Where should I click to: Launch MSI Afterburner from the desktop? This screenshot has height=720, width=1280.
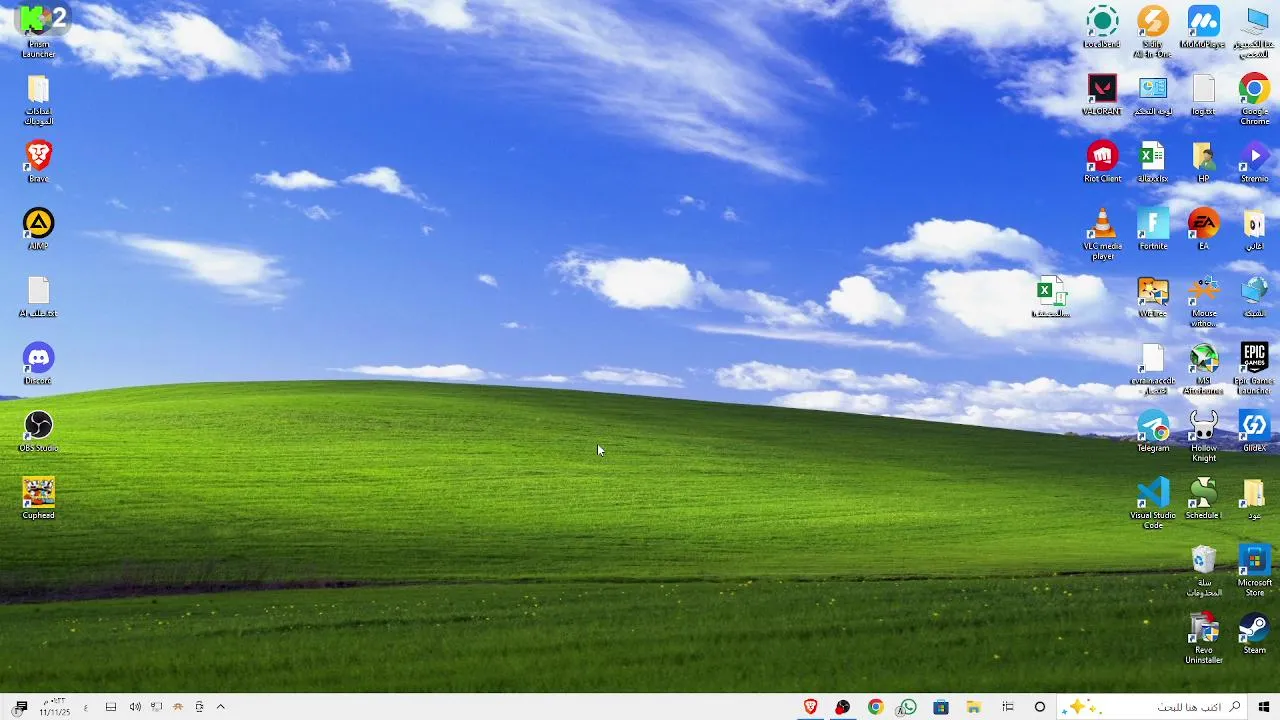[1203, 369]
